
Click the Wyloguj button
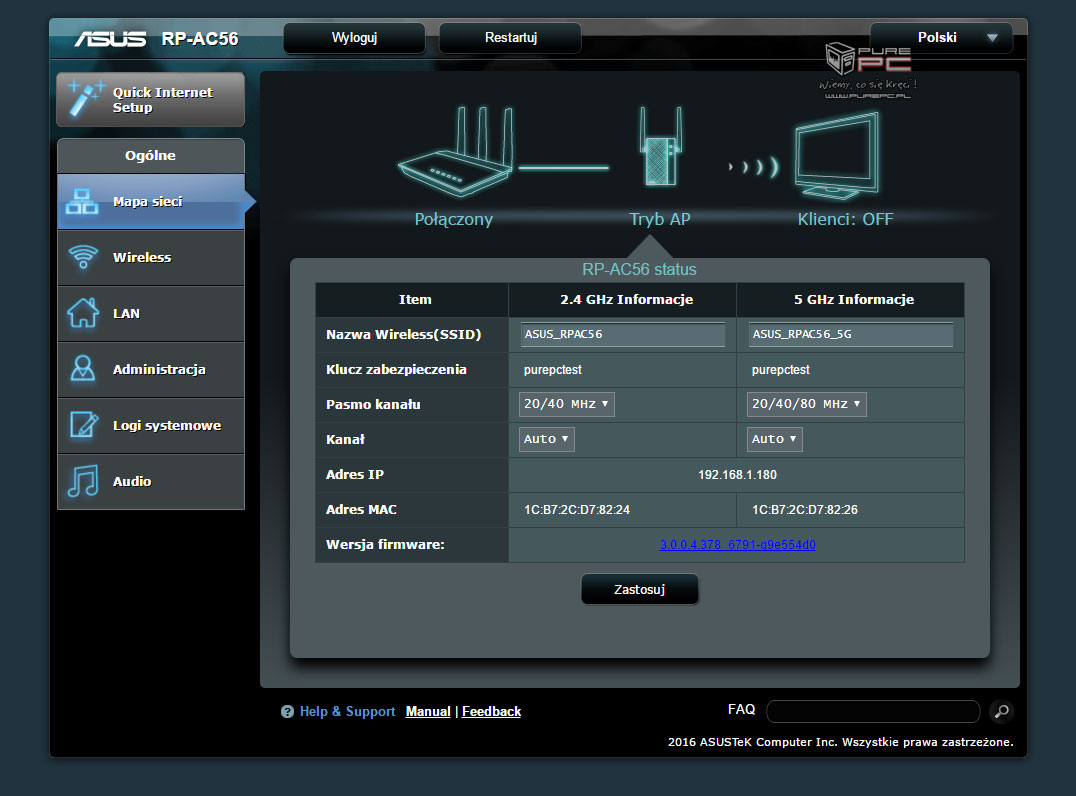click(x=354, y=38)
